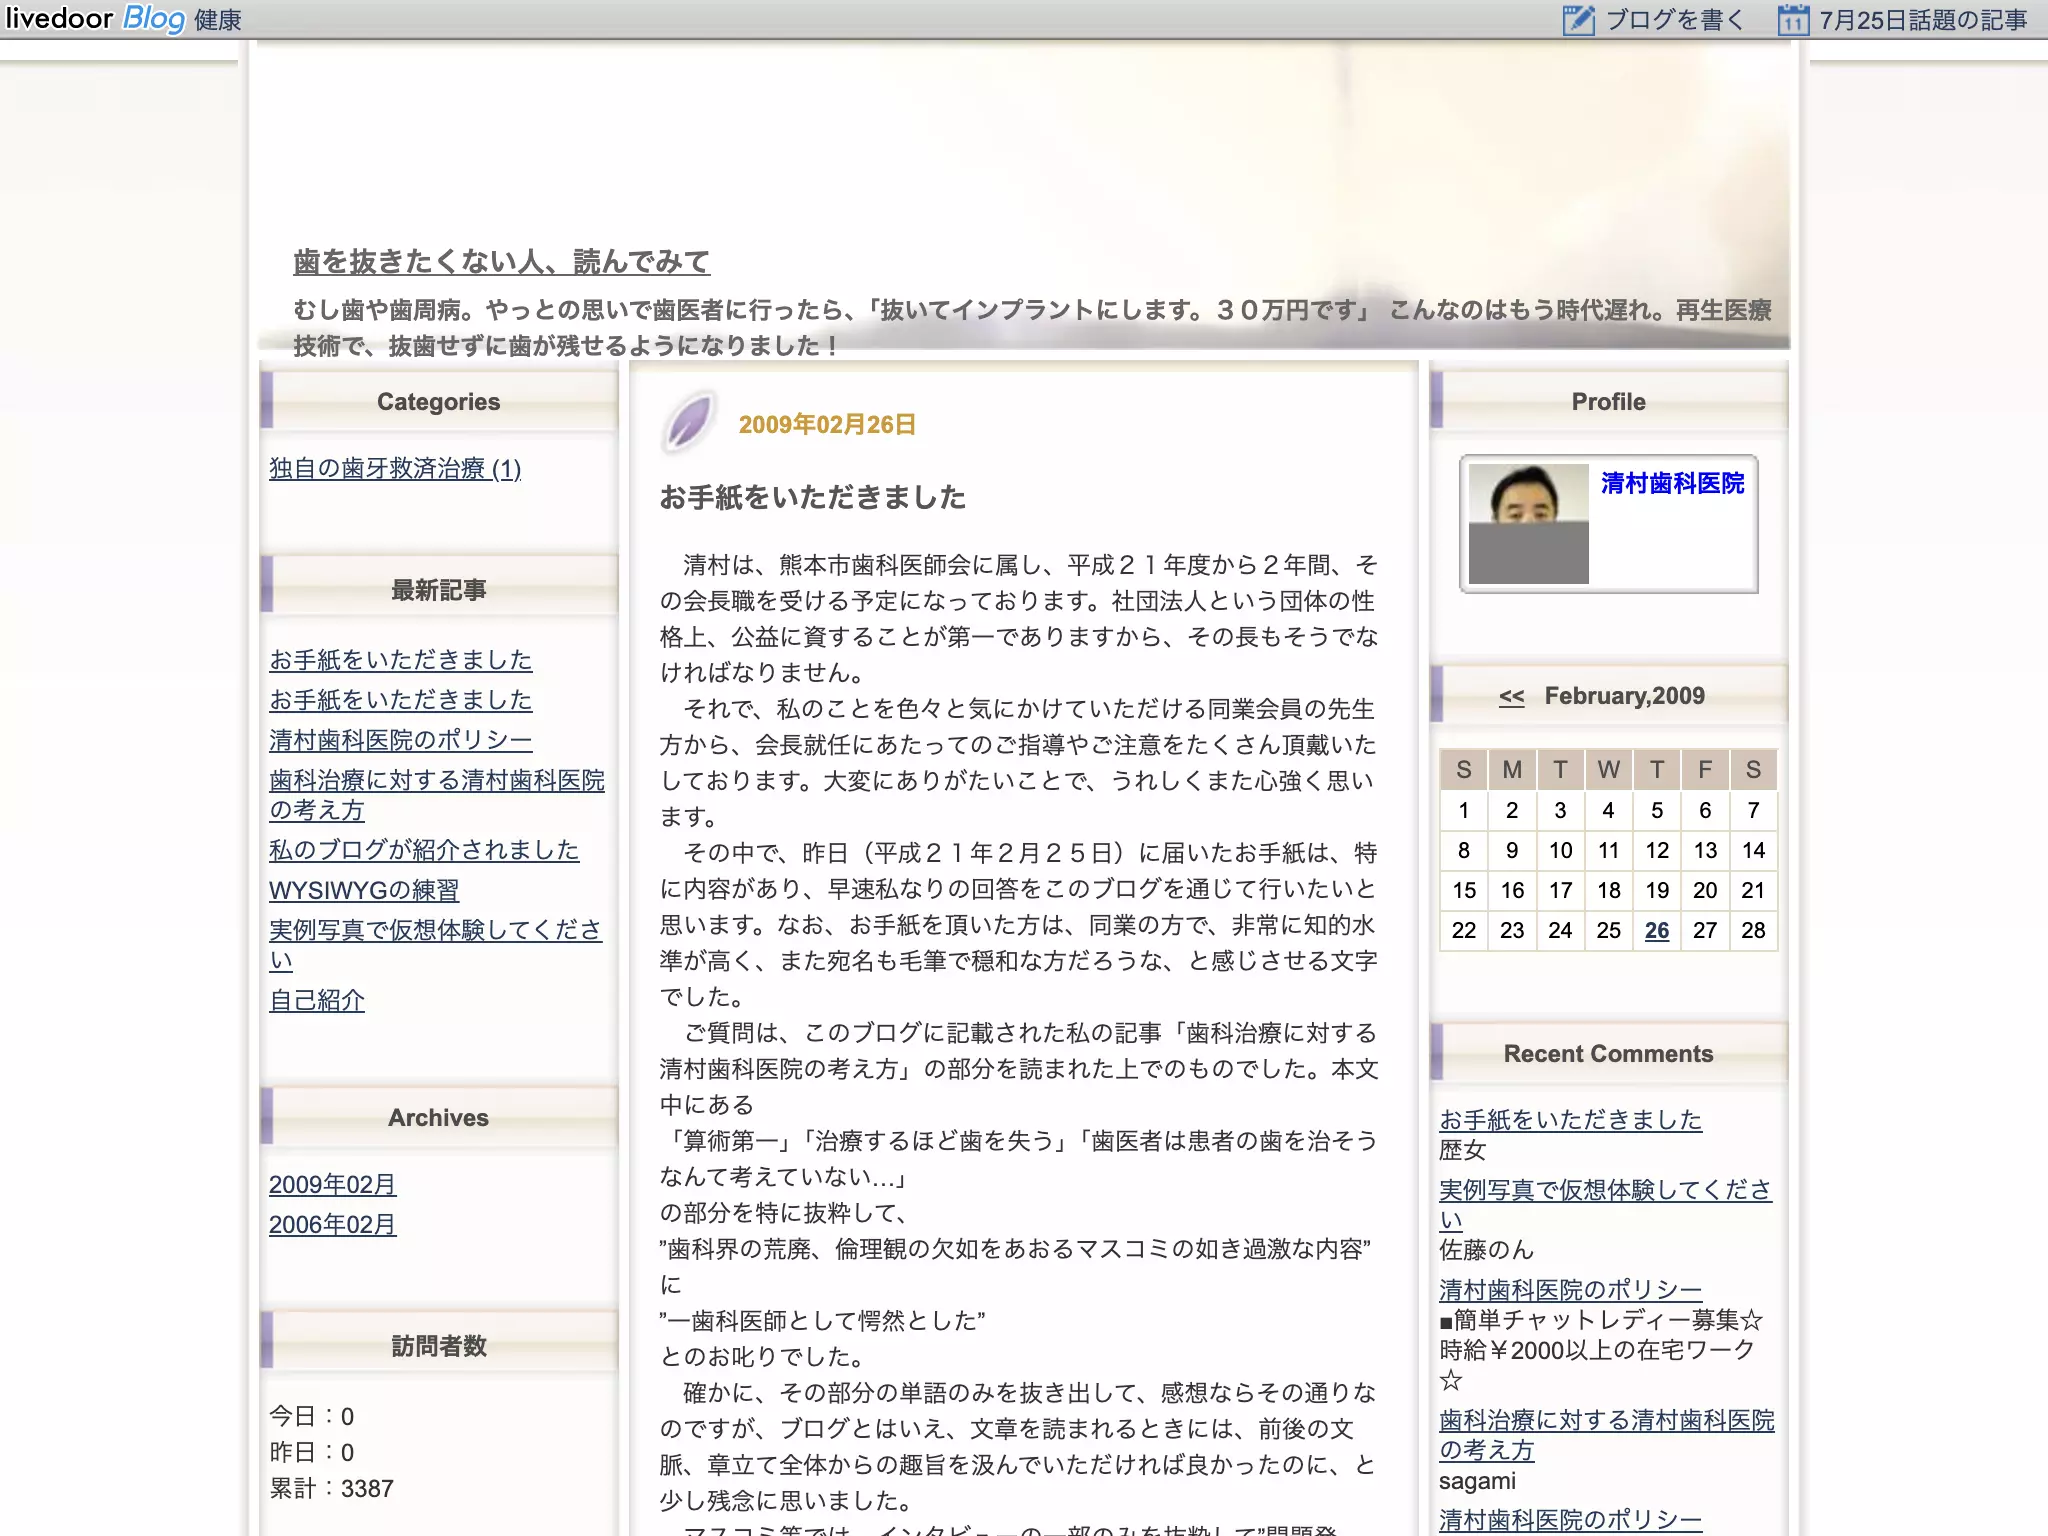The width and height of the screenshot is (2048, 1536).
Task: Click the purple leaf icon beside post date
Action: coord(689,422)
